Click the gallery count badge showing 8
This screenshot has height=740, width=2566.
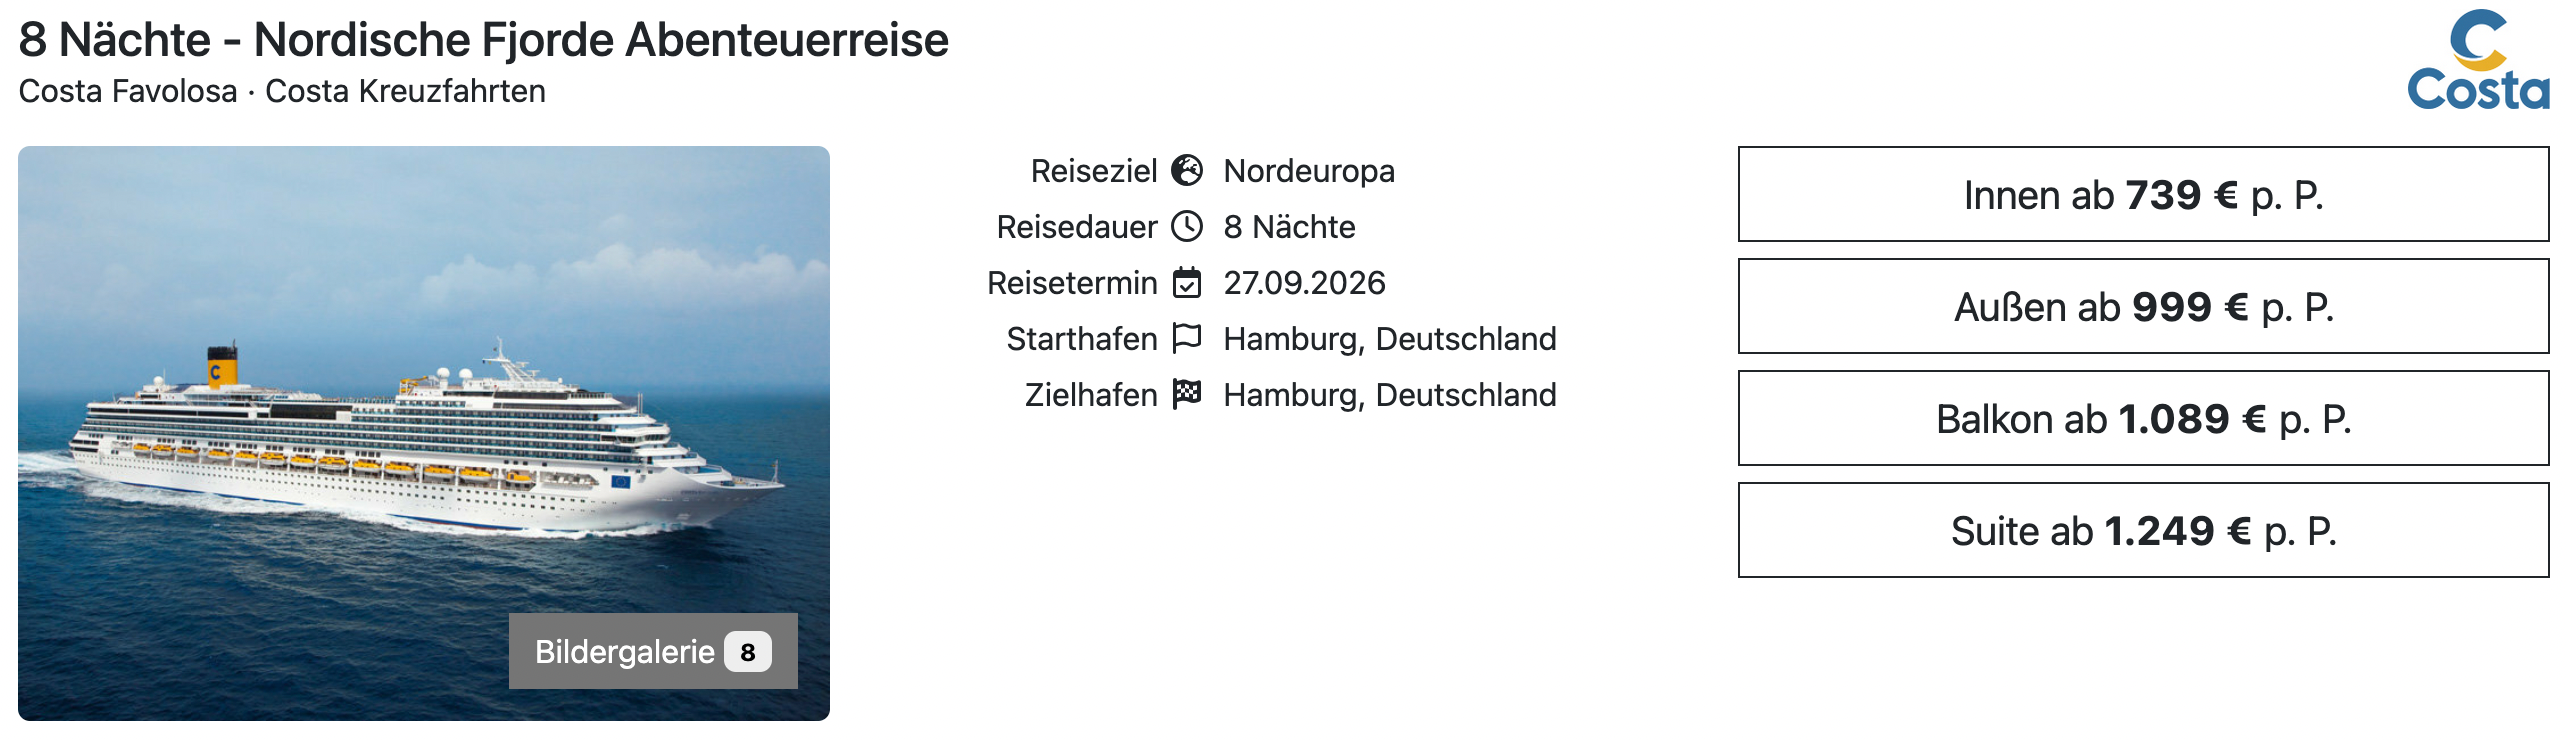coord(748,652)
